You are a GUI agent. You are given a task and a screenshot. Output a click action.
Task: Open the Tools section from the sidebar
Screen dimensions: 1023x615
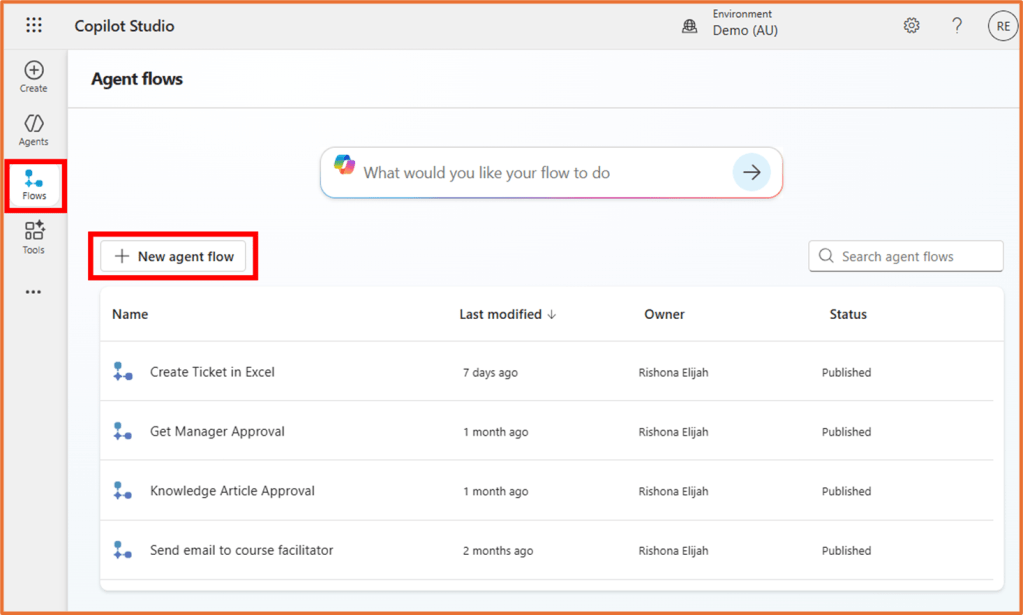coord(33,237)
